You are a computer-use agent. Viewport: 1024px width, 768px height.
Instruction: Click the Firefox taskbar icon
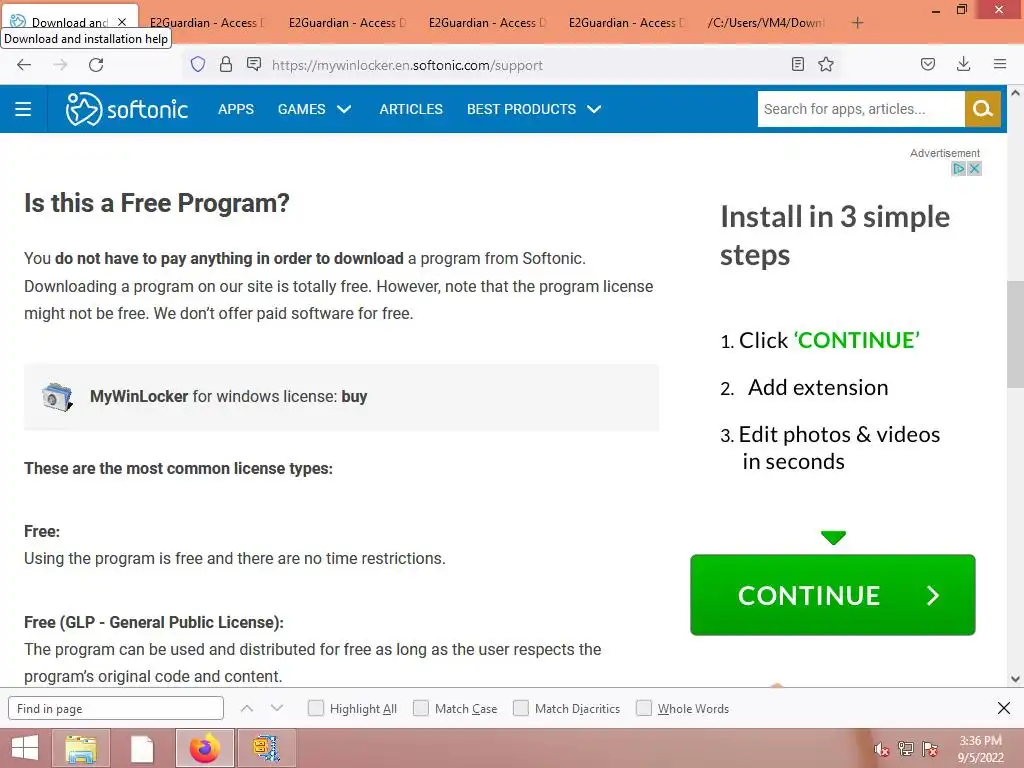pyautogui.click(x=205, y=748)
